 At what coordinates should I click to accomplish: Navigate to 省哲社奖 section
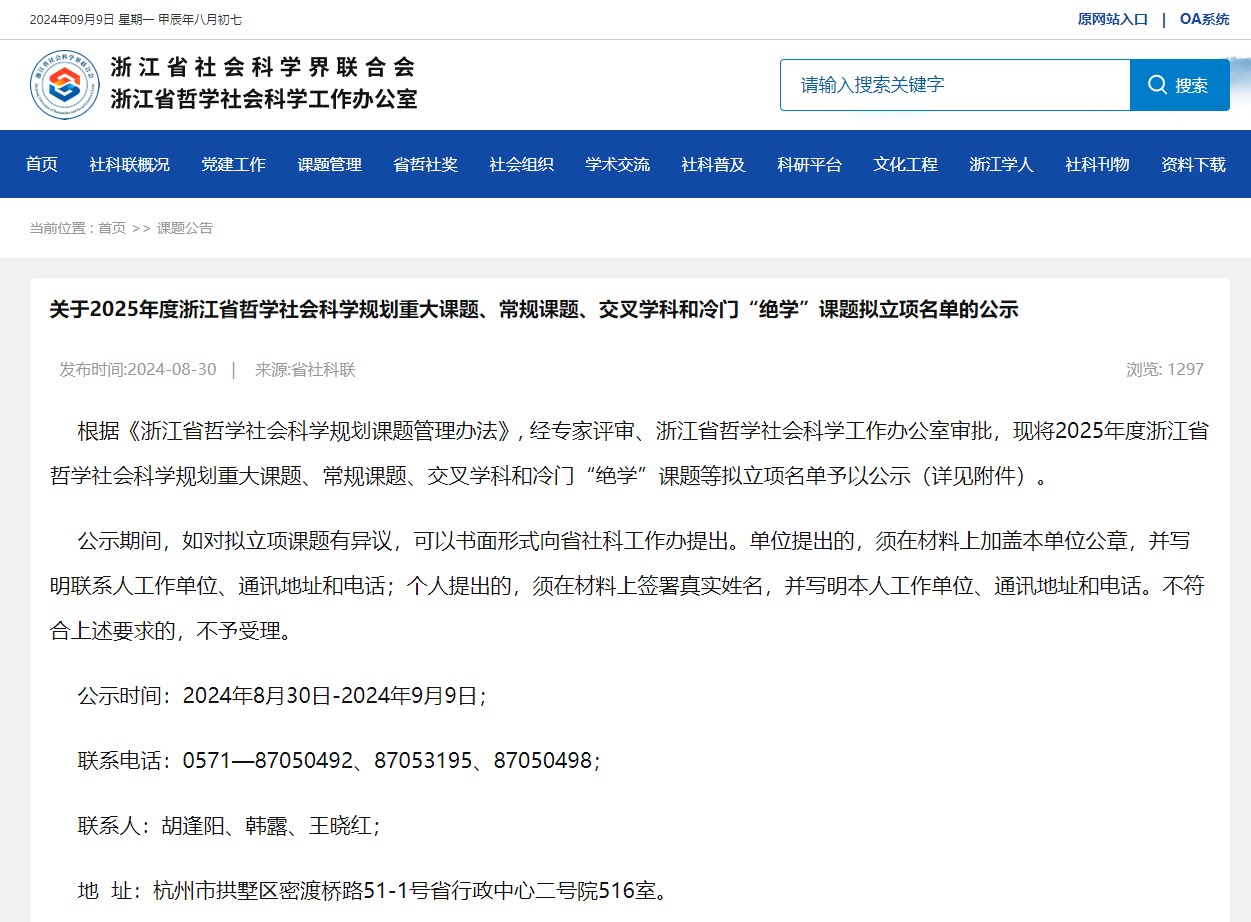425,165
